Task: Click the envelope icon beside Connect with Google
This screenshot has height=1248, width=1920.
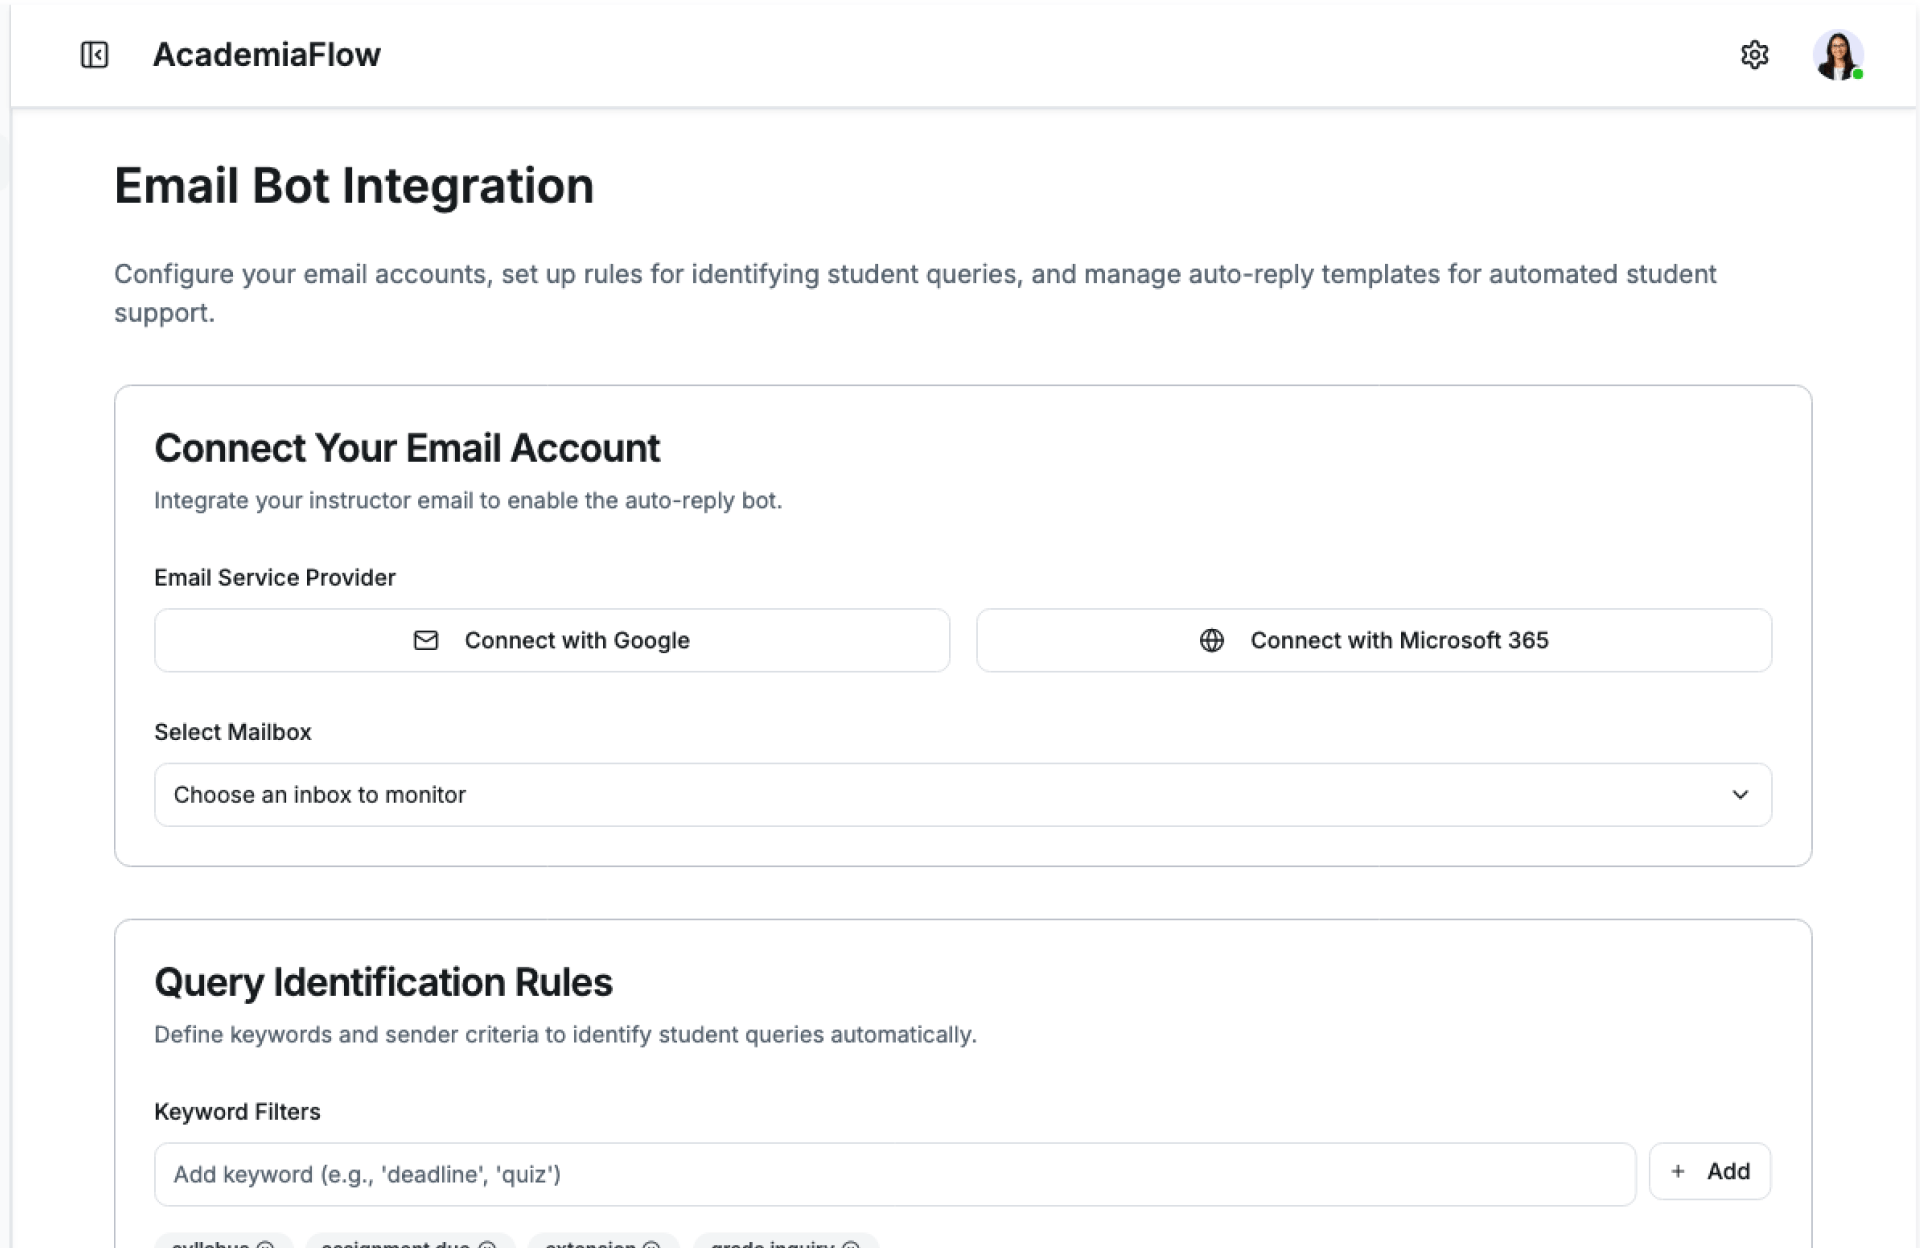Action: (426, 640)
